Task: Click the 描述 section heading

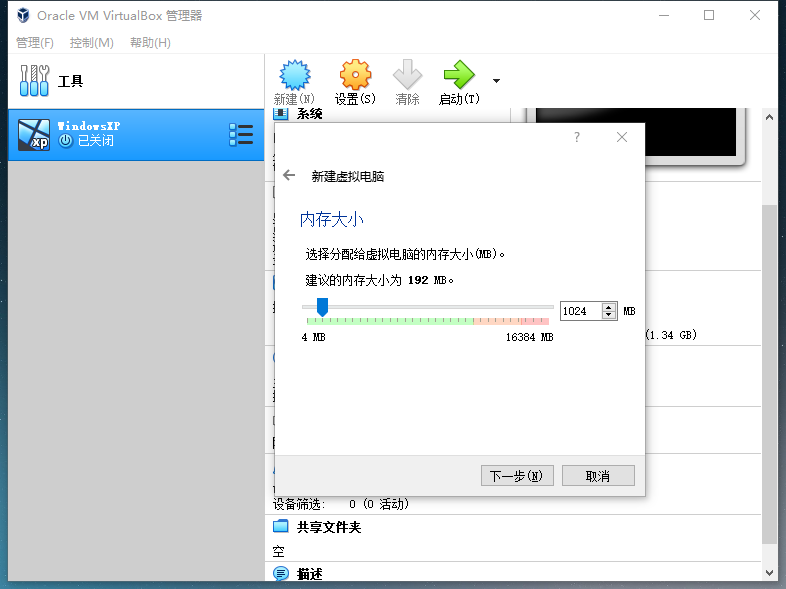Action: pos(309,574)
